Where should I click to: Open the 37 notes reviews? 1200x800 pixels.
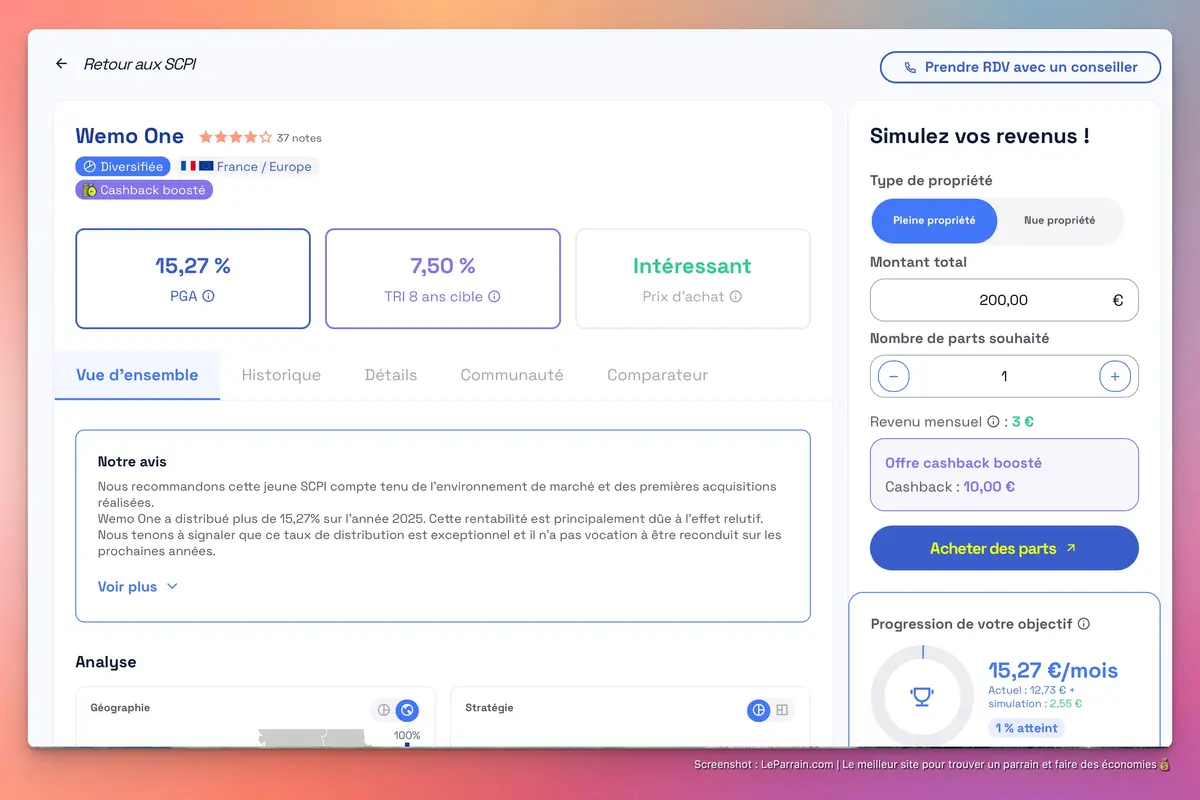(299, 138)
